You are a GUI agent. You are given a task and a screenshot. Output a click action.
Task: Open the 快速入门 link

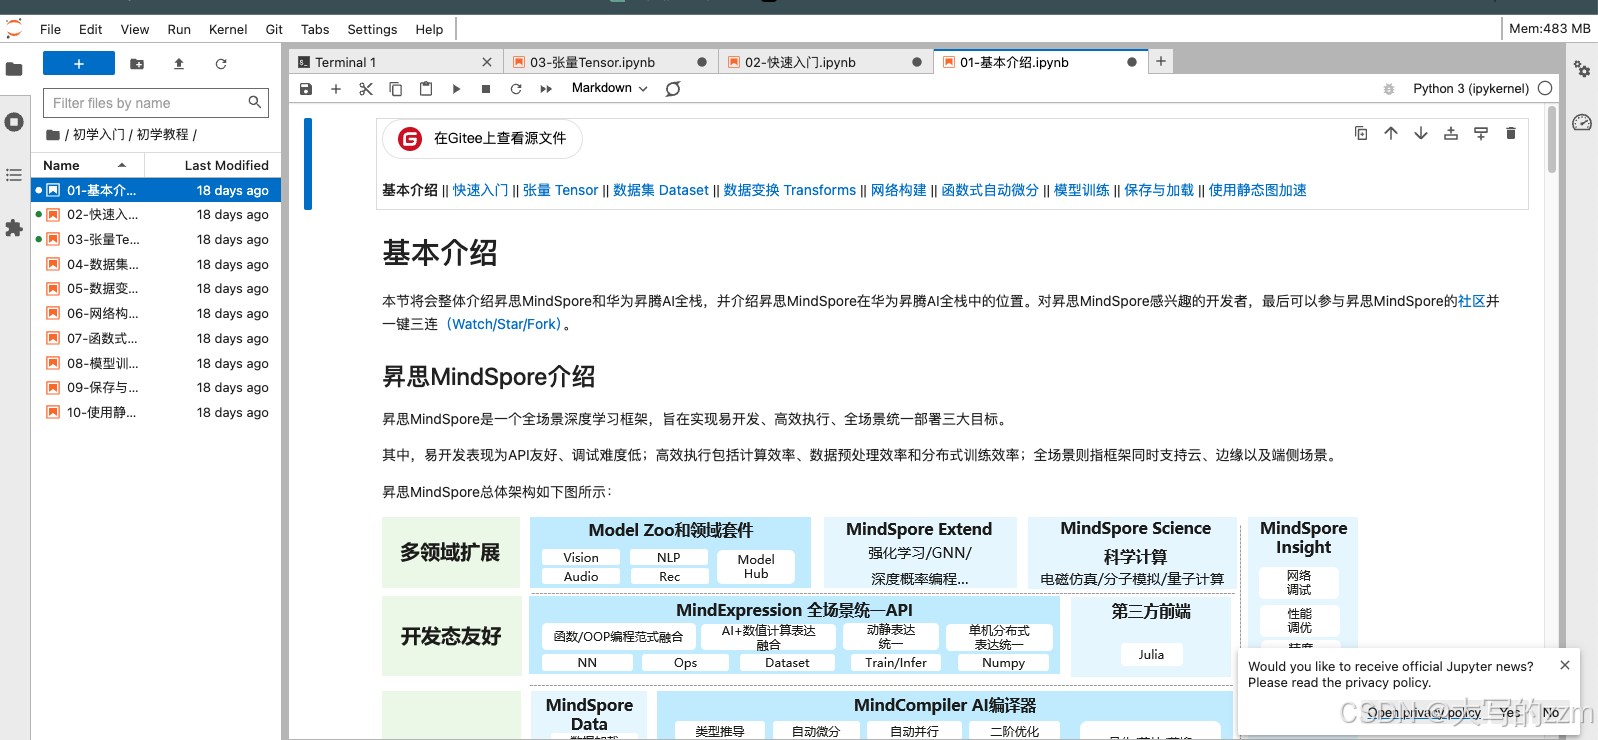[x=480, y=190]
